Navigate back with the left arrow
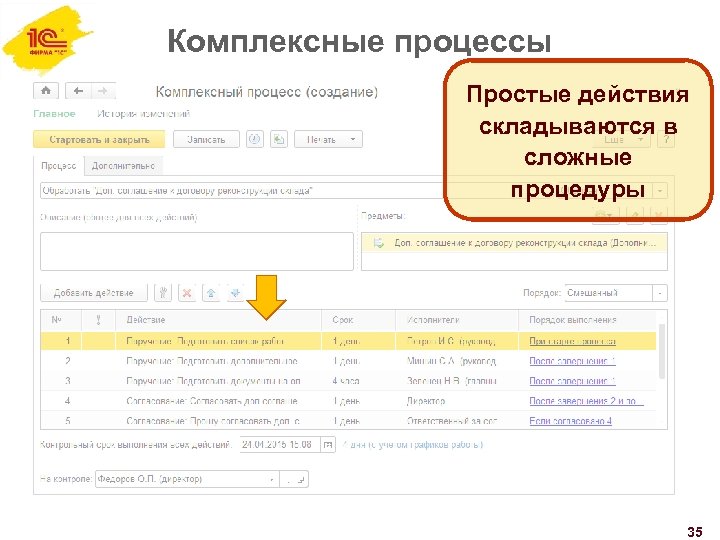This screenshot has width=720, height=540. point(79,91)
